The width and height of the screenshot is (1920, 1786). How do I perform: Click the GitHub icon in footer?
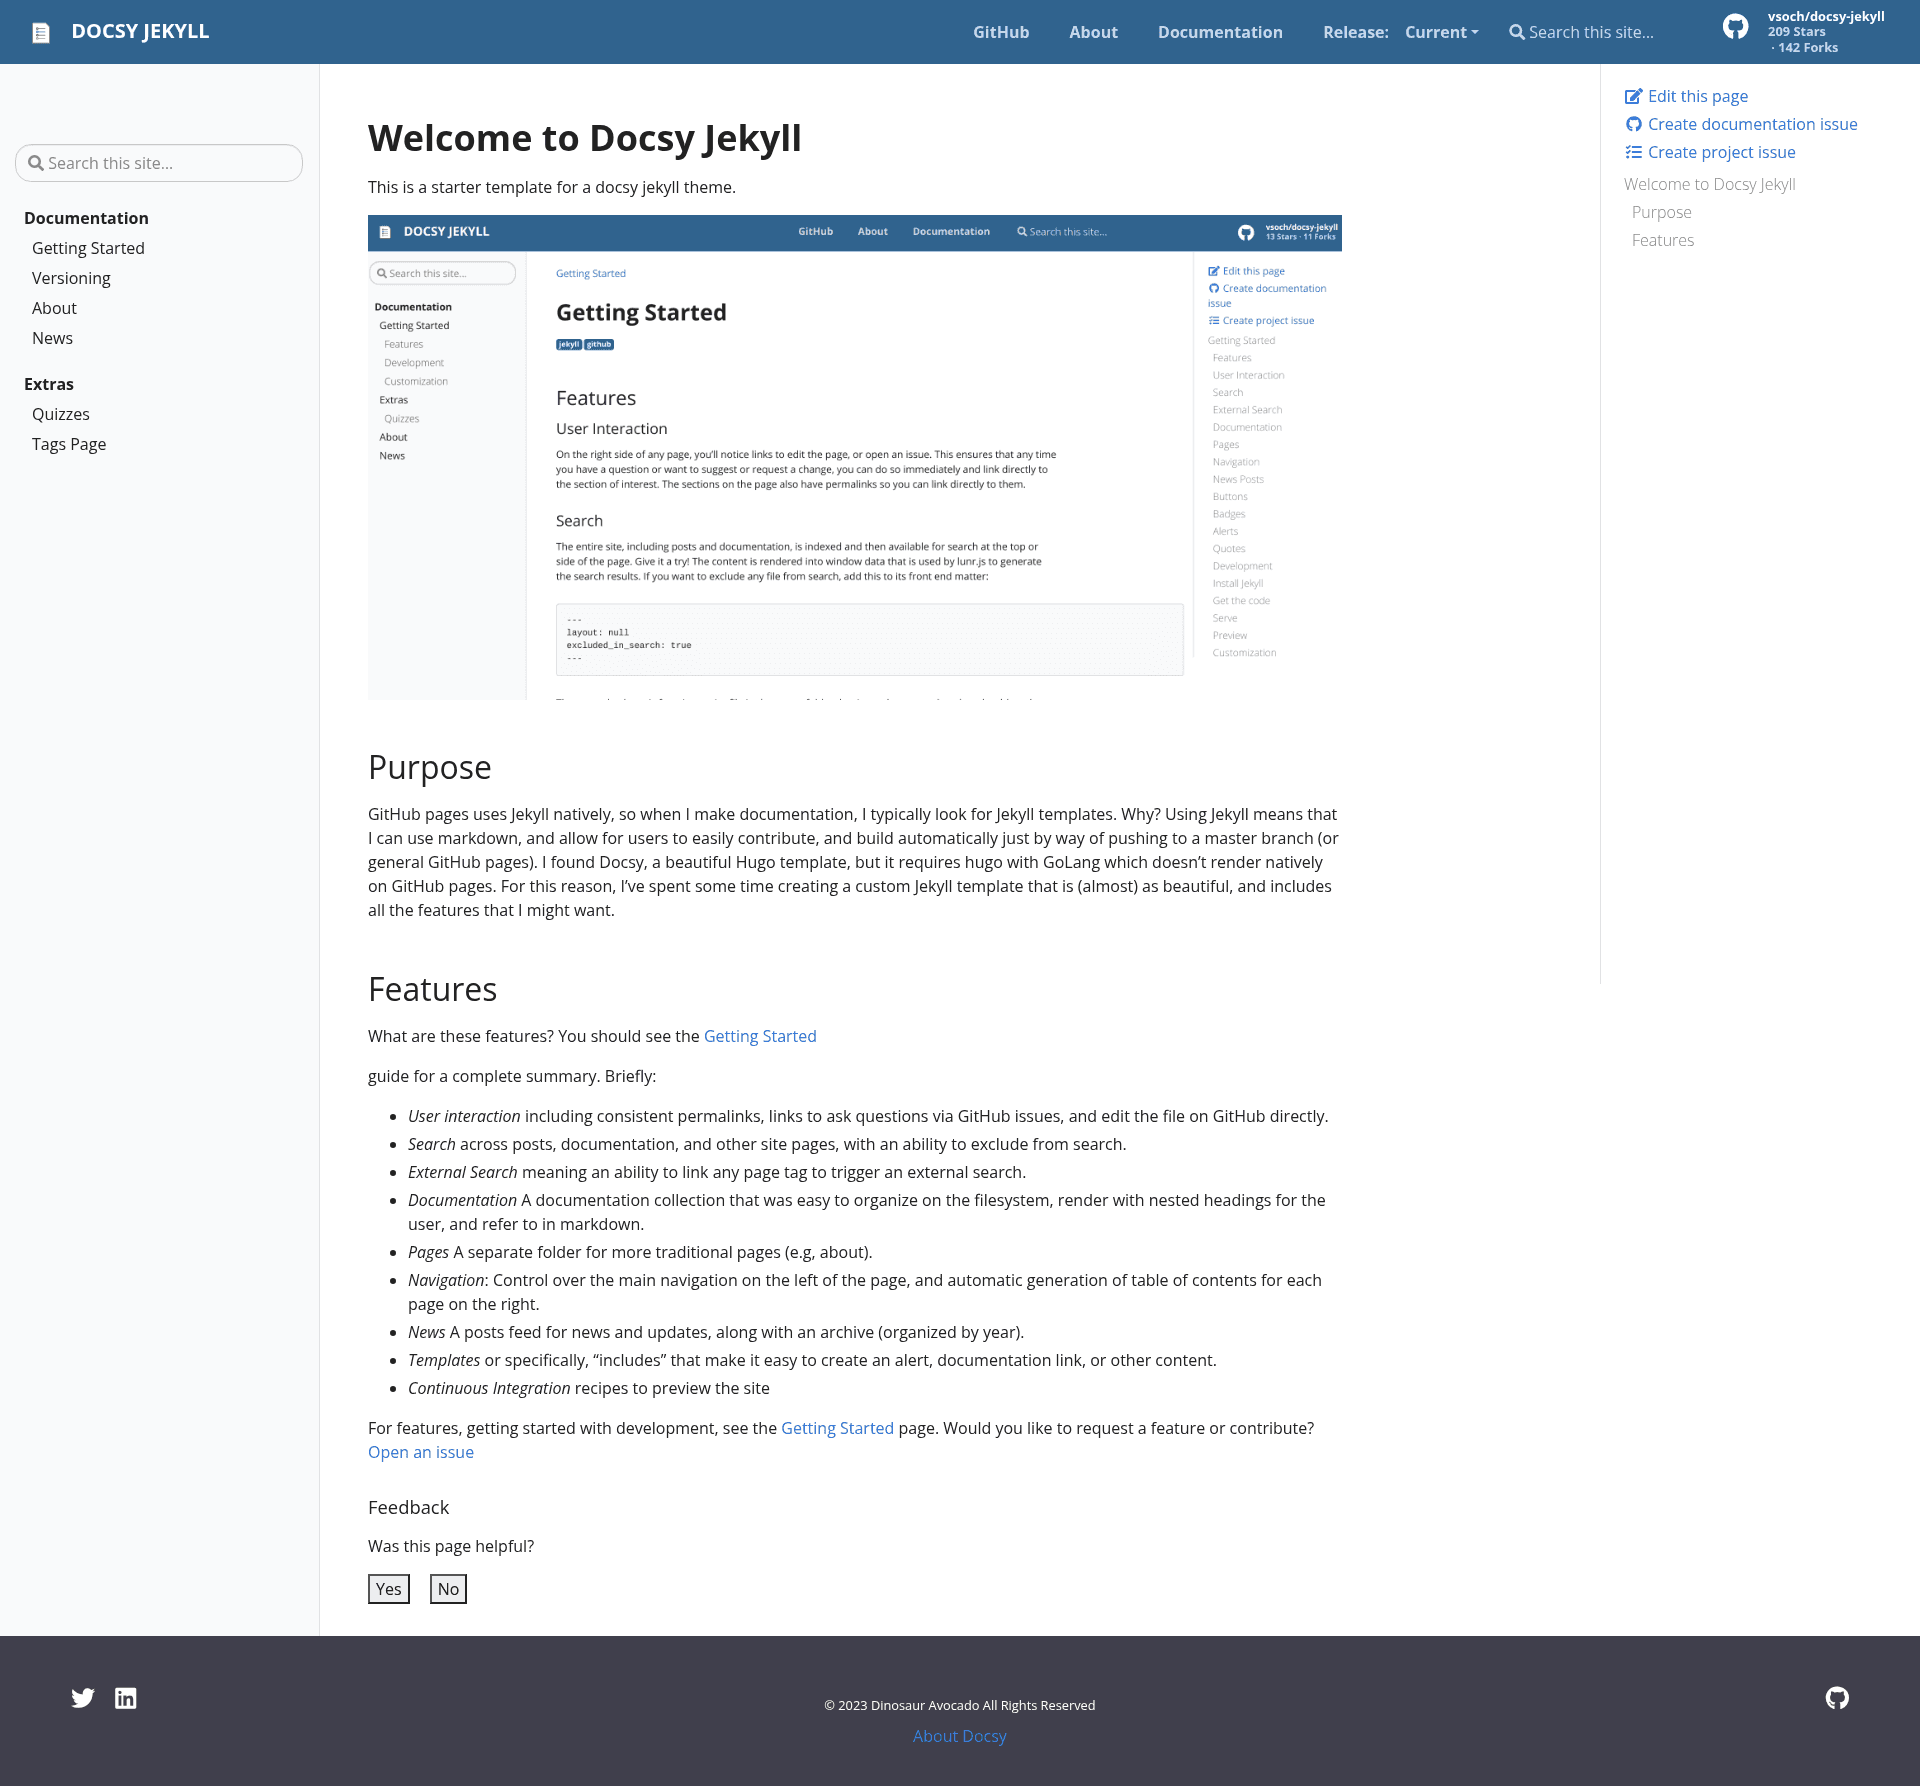coord(1837,1698)
